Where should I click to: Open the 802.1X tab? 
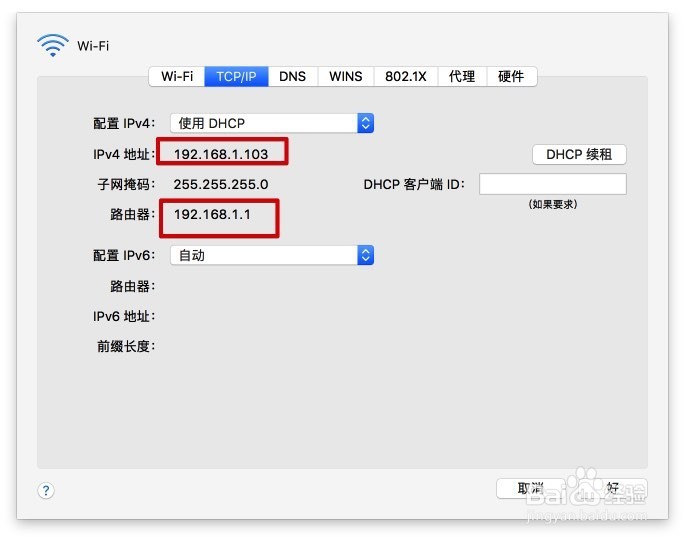click(x=405, y=76)
